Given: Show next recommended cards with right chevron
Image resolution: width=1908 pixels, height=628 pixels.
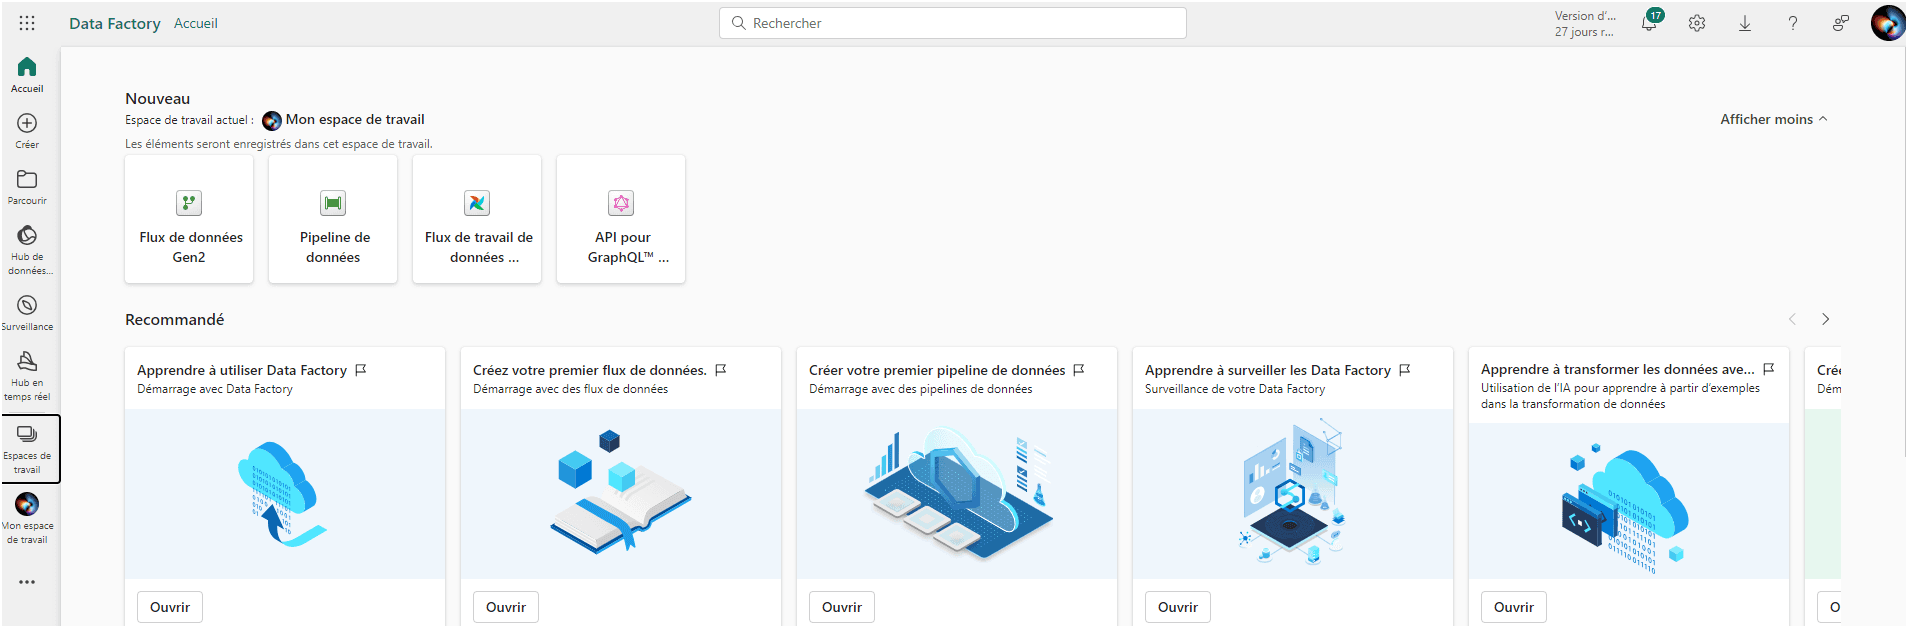Looking at the screenshot, I should [x=1826, y=319].
